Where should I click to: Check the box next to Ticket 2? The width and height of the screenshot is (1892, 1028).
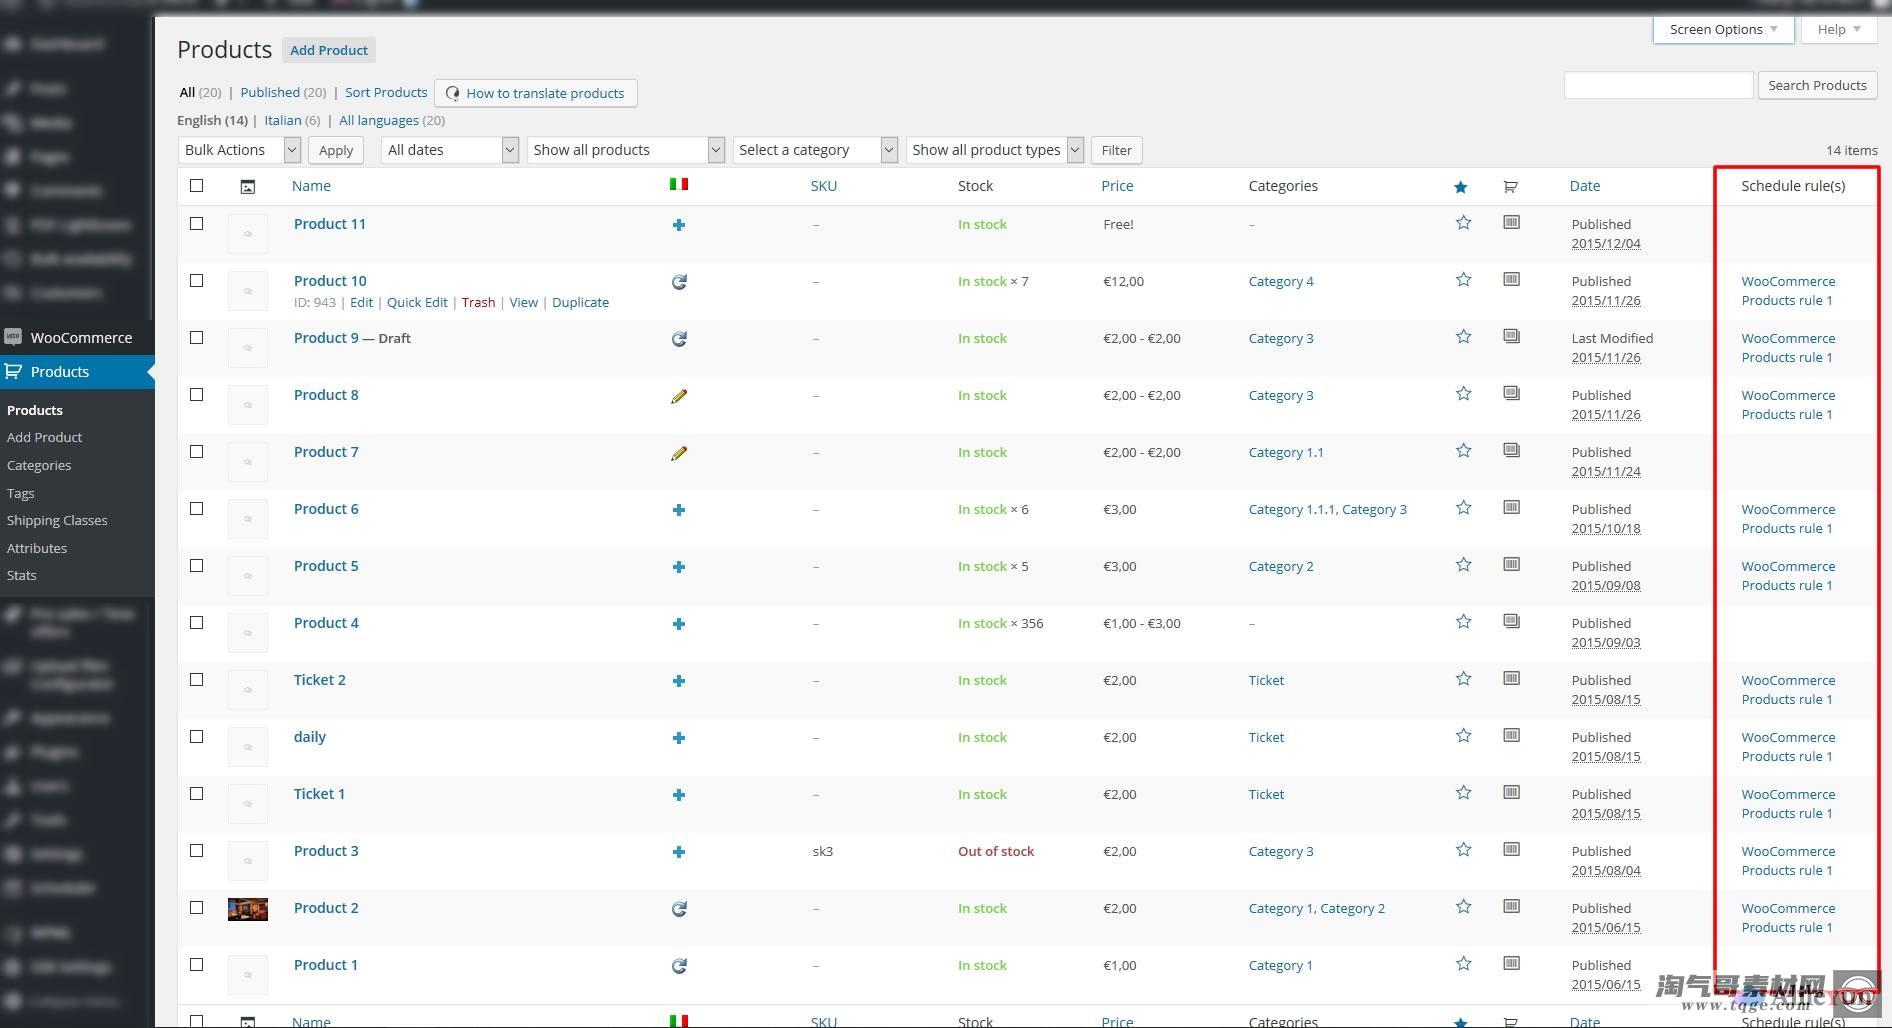[x=197, y=679]
